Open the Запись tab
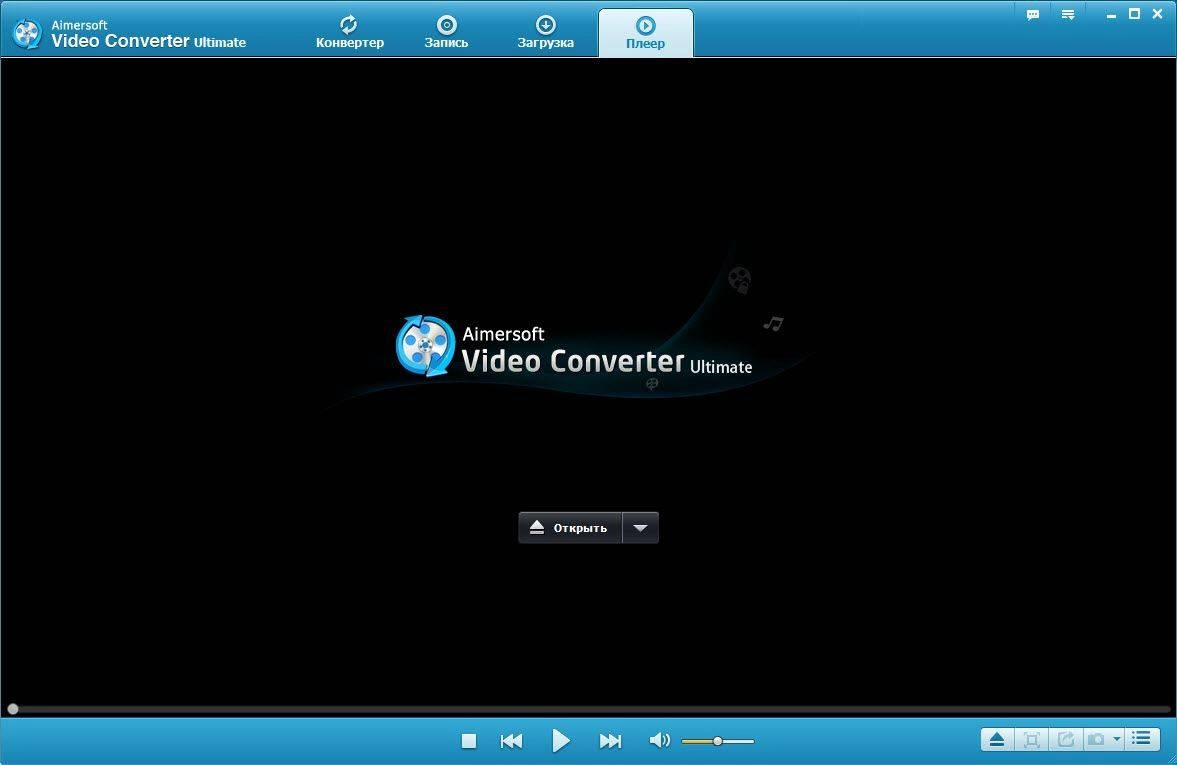The image size is (1177, 765). (446, 32)
